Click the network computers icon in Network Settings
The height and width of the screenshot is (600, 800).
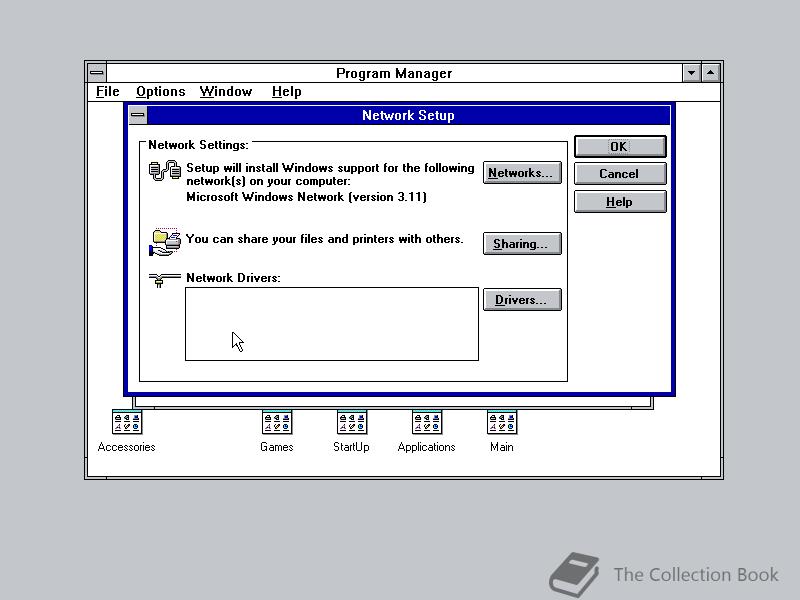[x=164, y=171]
